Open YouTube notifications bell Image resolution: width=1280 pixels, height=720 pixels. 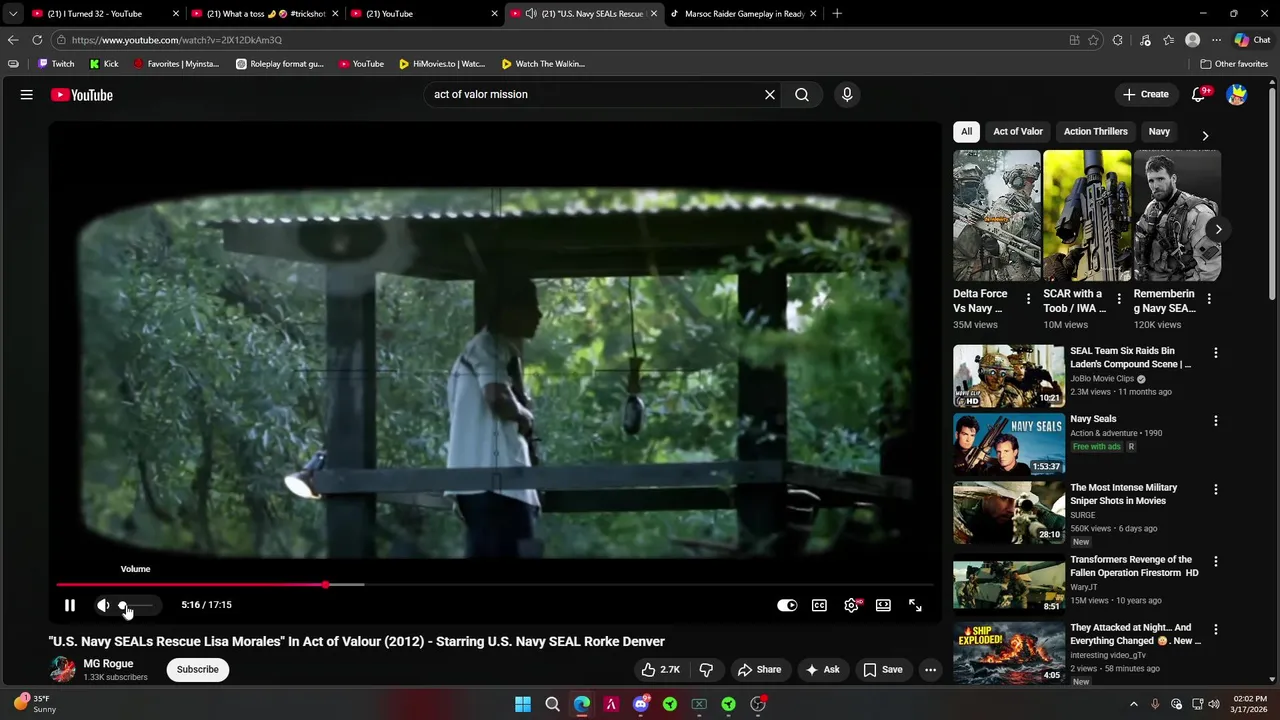point(1198,94)
